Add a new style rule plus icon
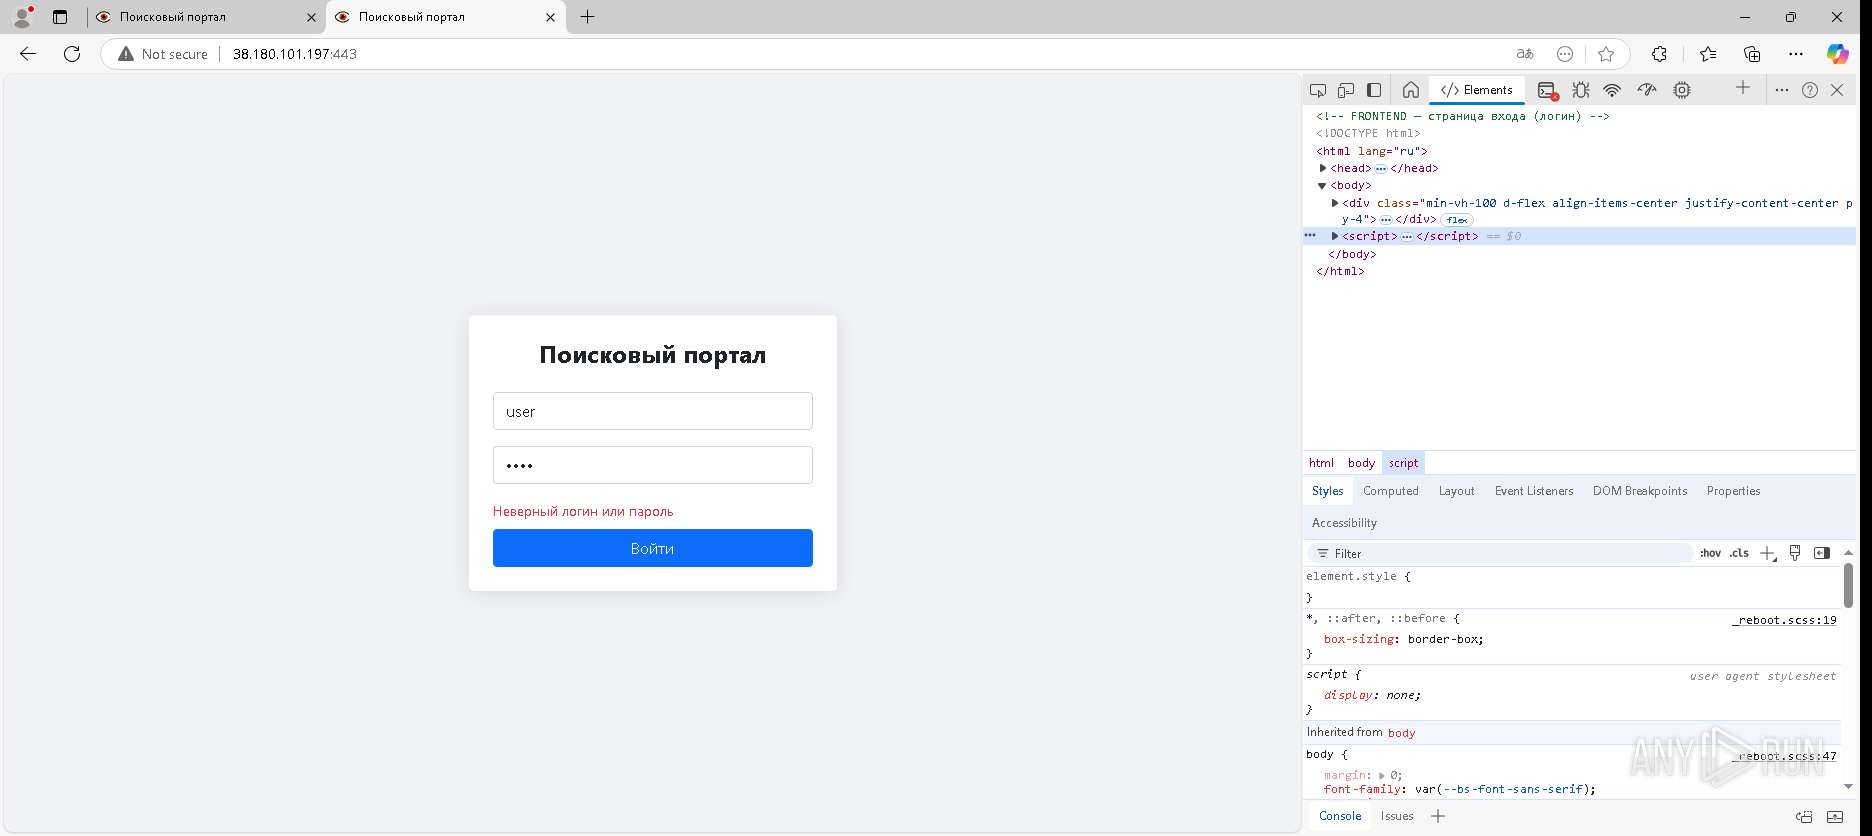The width and height of the screenshot is (1872, 836). pos(1768,553)
